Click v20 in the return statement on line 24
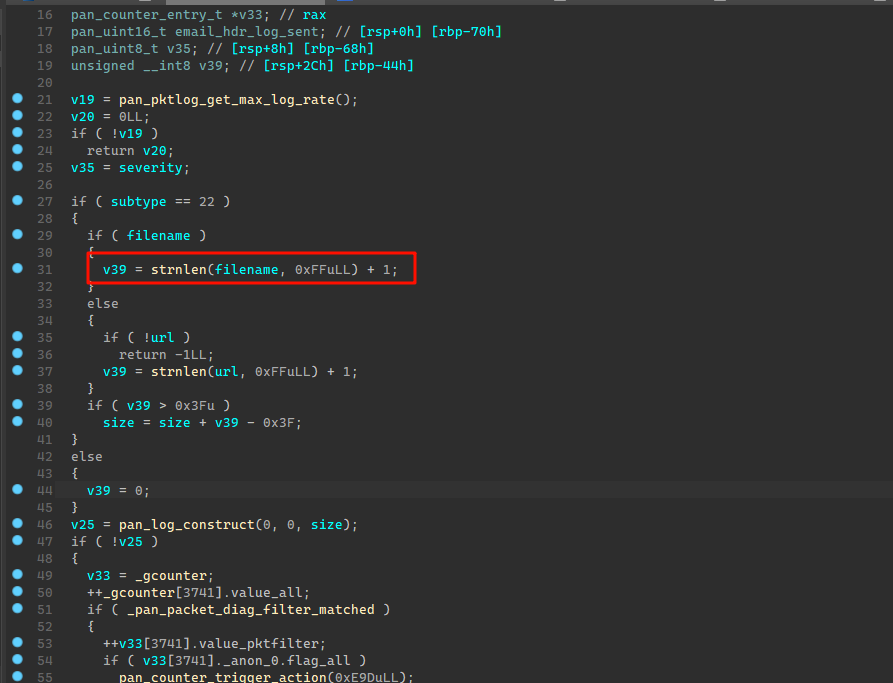The height and width of the screenshot is (683, 893). pyautogui.click(x=154, y=151)
